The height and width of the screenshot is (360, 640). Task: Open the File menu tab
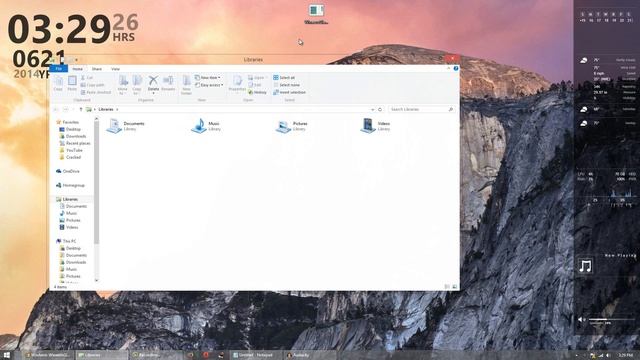pos(59,69)
